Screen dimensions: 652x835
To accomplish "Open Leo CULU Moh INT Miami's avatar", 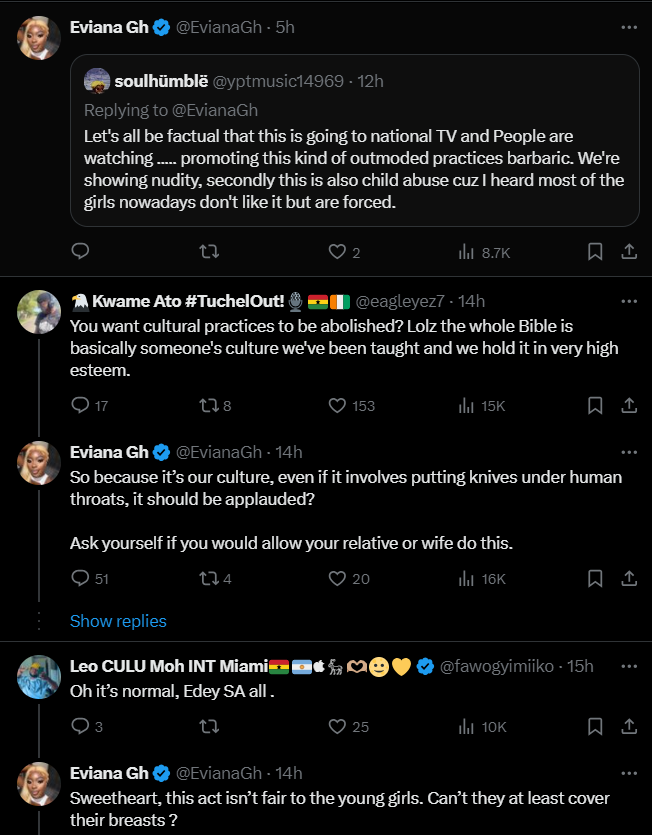I will pos(41,677).
